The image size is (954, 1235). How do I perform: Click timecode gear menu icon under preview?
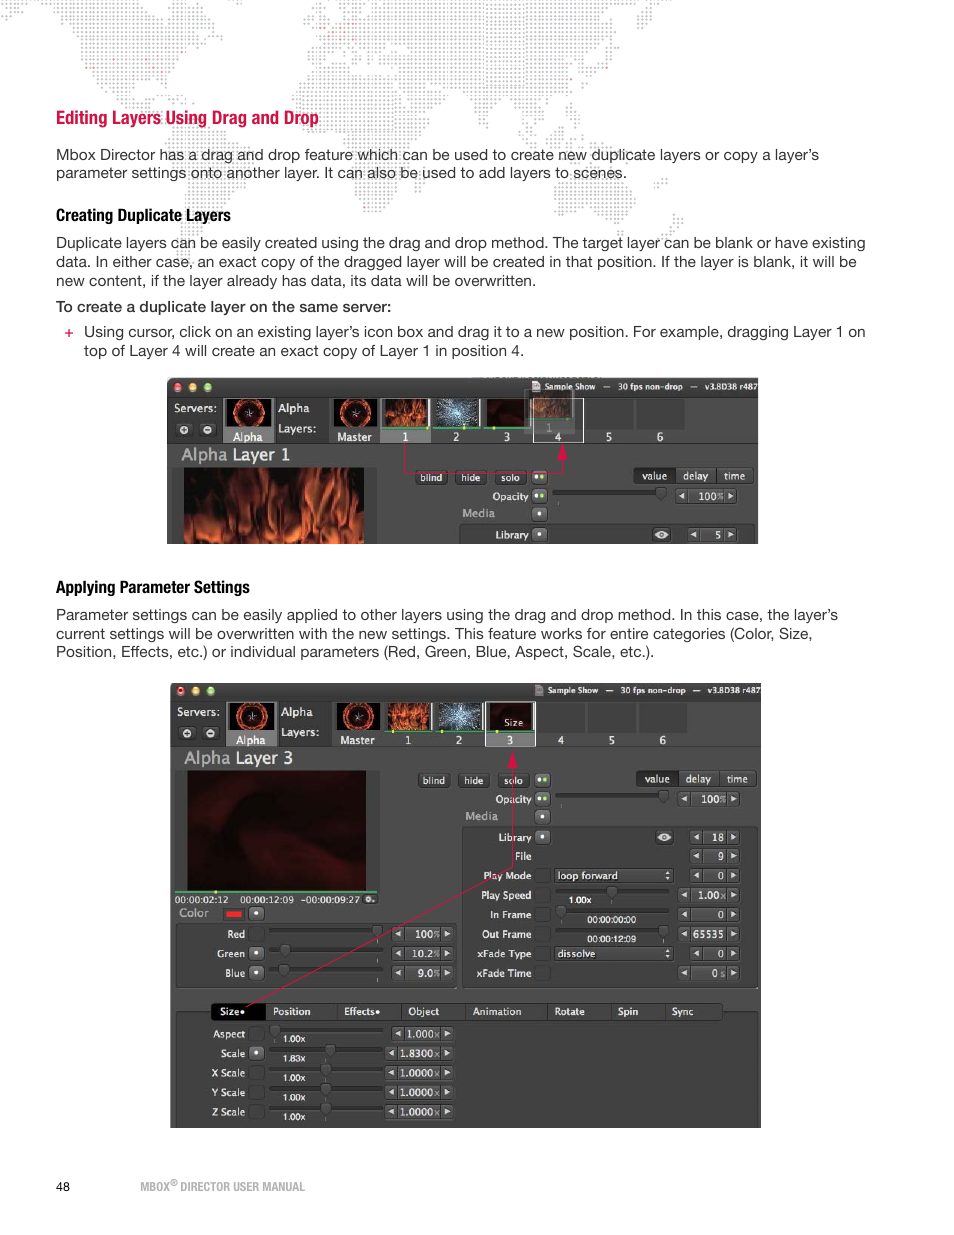(370, 899)
